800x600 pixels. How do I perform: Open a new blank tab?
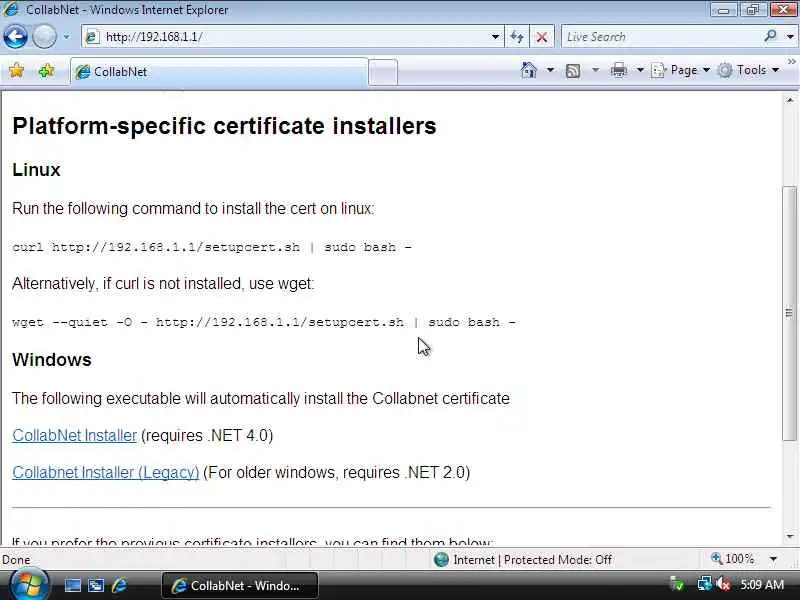(383, 72)
